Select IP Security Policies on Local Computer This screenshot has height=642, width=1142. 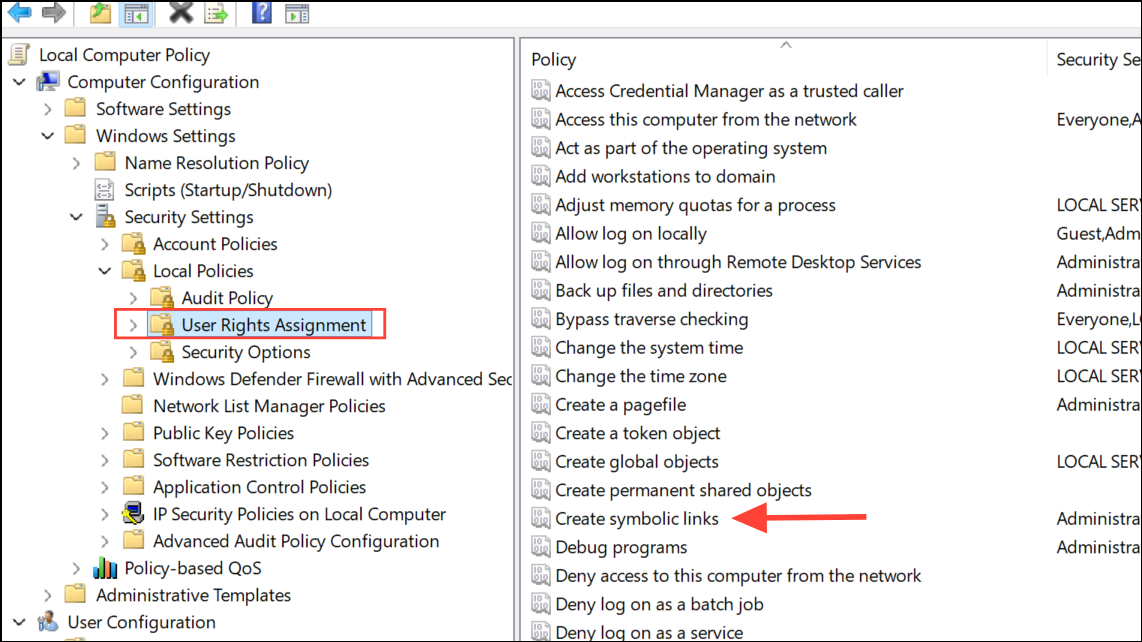coord(299,514)
